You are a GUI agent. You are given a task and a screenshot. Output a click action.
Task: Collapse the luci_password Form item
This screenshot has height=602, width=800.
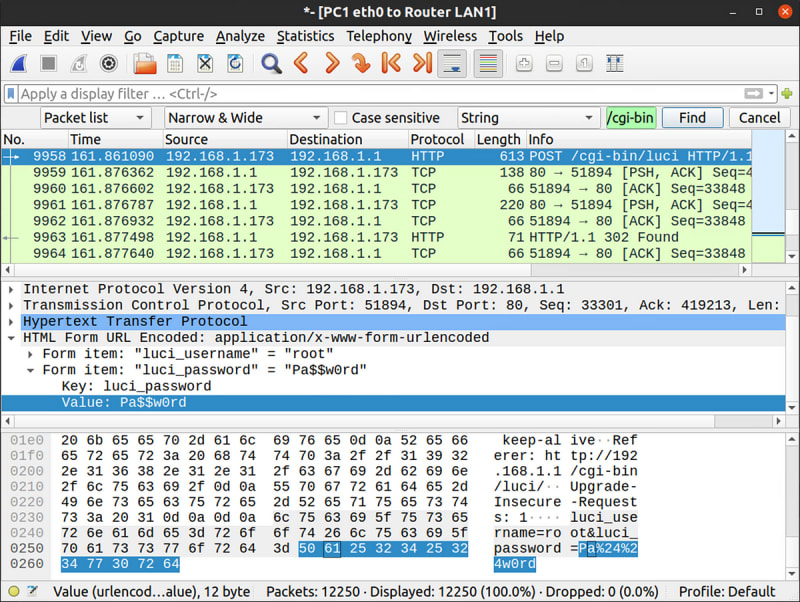pos(31,370)
